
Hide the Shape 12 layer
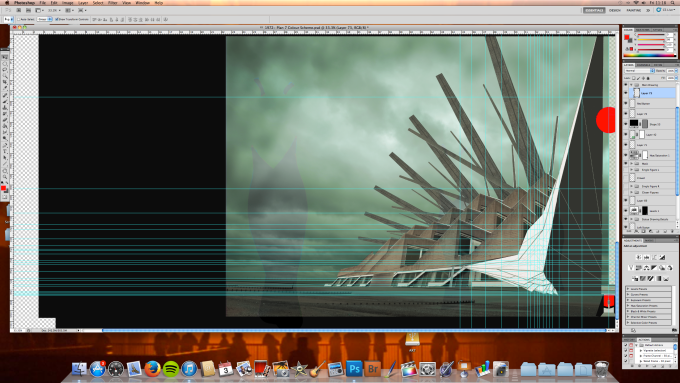tap(626, 124)
